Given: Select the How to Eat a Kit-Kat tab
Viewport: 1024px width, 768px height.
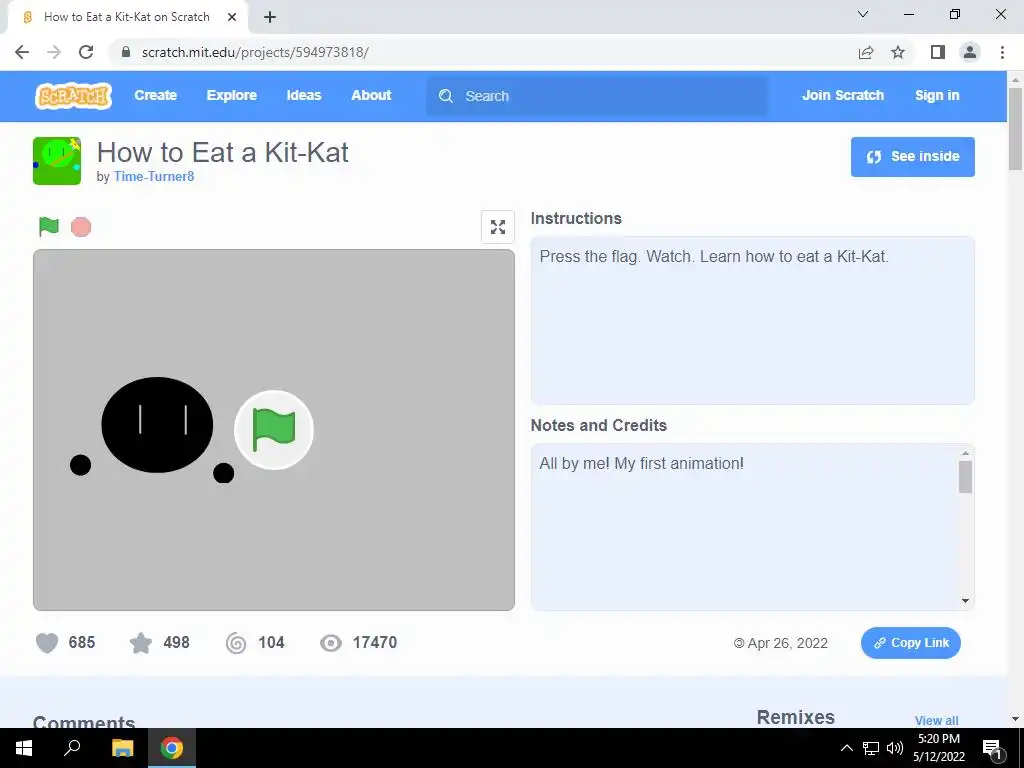Looking at the screenshot, I should pyautogui.click(x=127, y=17).
